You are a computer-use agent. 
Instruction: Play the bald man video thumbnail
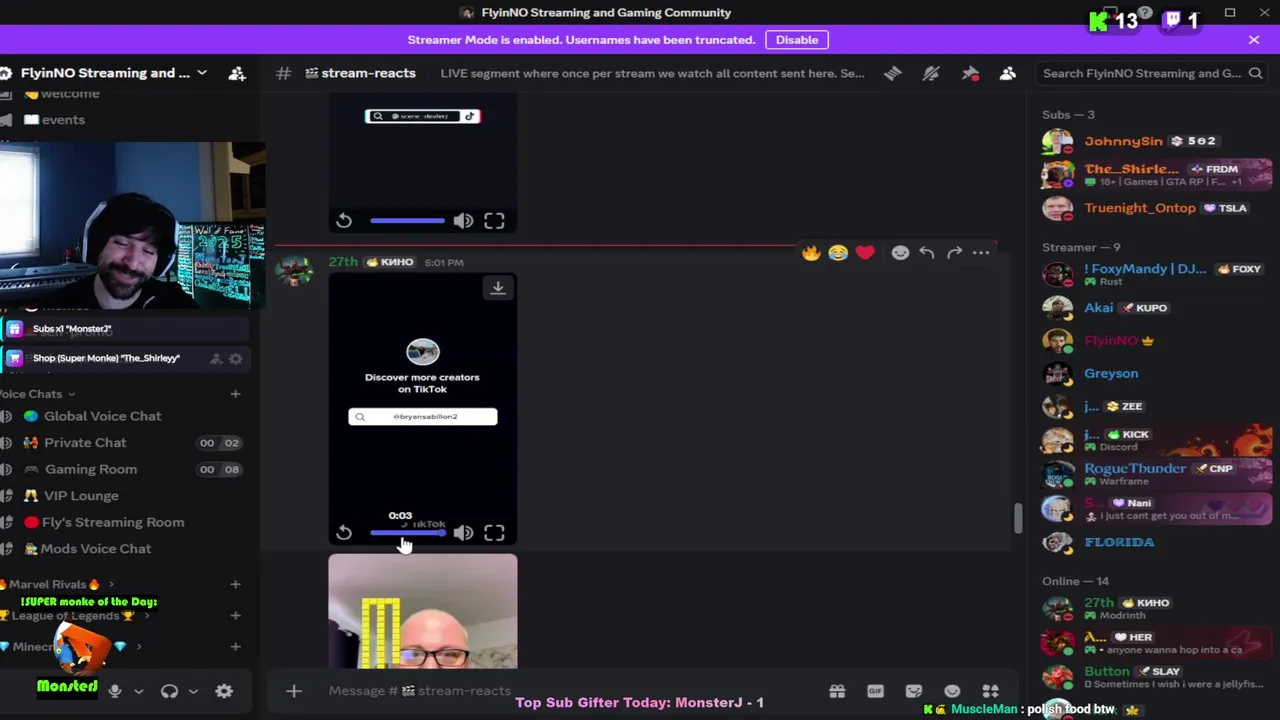[423, 611]
